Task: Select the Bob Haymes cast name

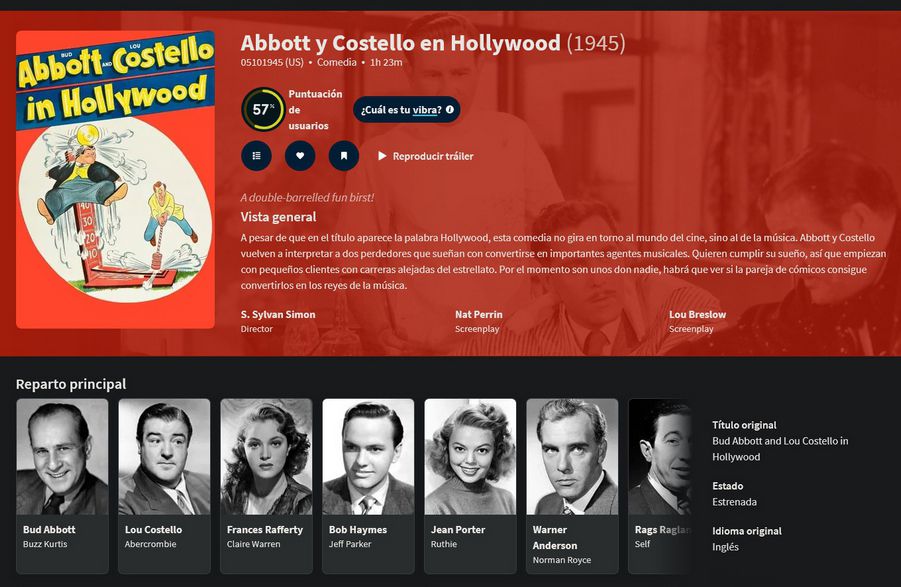Action: (x=358, y=530)
